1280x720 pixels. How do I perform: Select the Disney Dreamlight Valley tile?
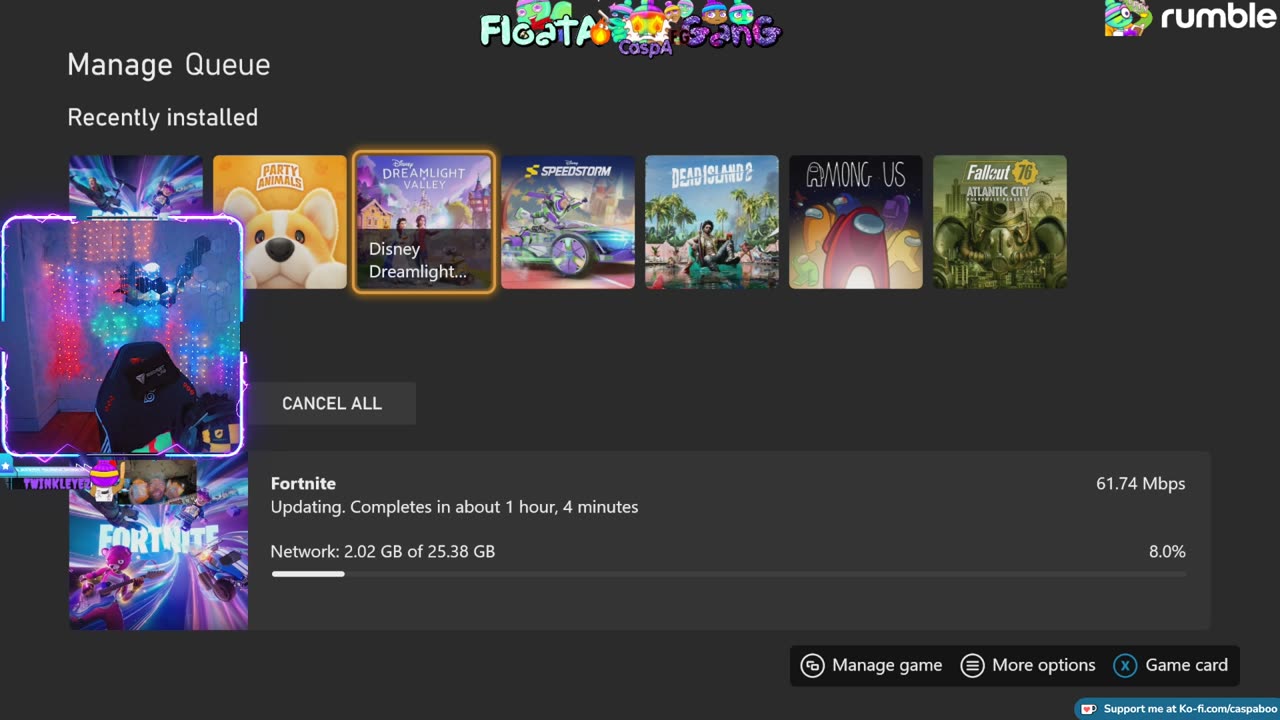(x=424, y=222)
